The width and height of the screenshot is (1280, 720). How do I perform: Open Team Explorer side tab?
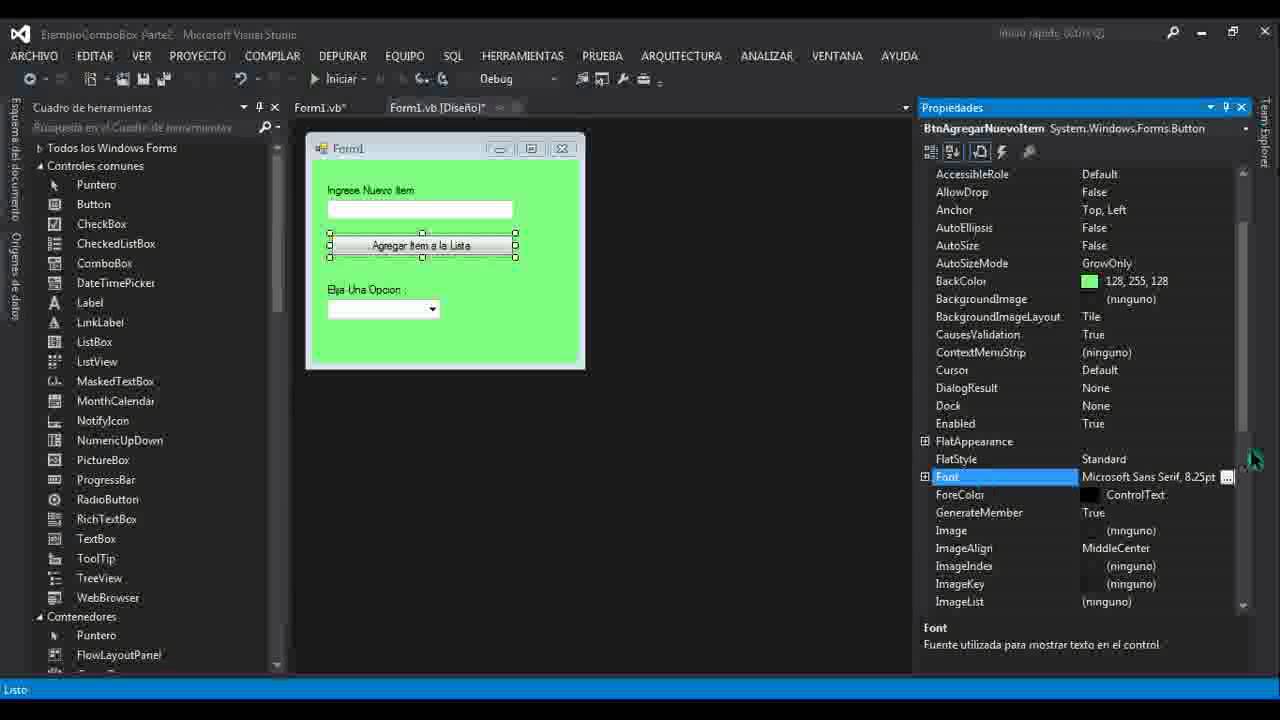[1265, 132]
